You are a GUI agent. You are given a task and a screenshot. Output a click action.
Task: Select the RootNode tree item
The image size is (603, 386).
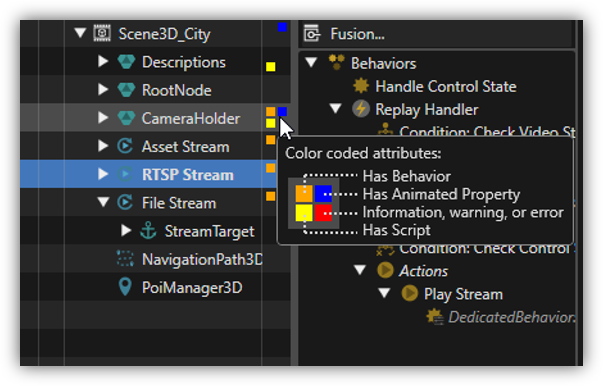pyautogui.click(x=177, y=90)
